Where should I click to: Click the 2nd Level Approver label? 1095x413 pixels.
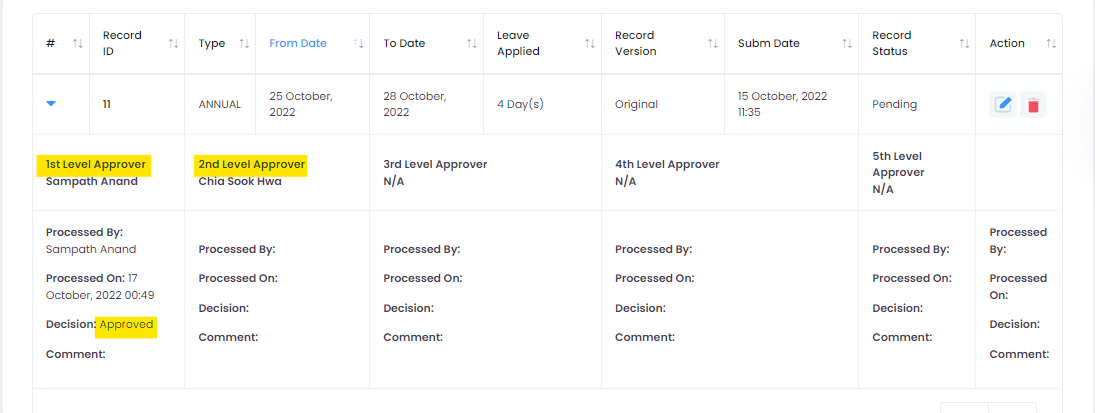(x=251, y=164)
